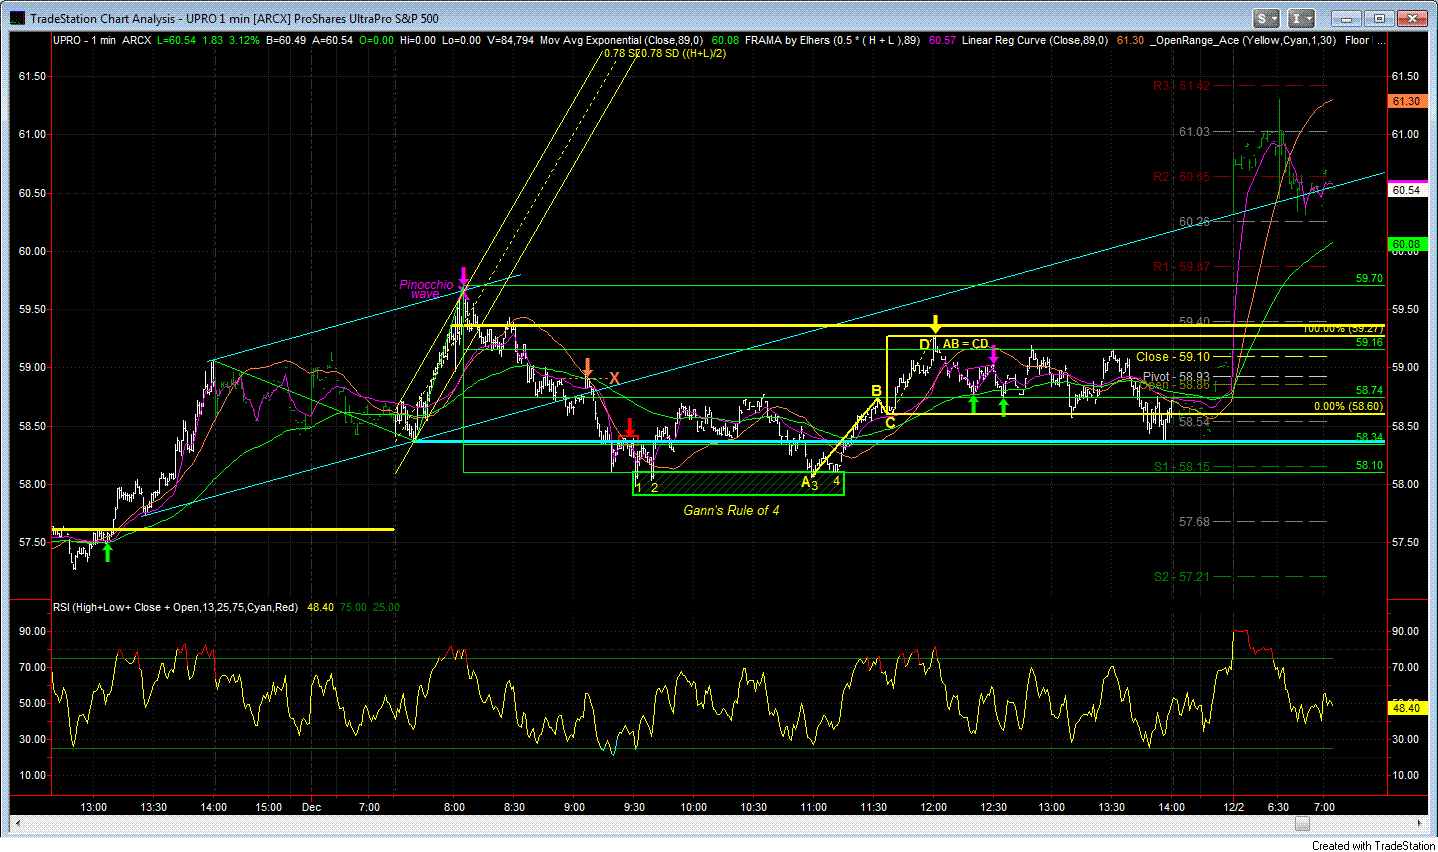
Task: Click the right arrow of the horizontal scrollbar
Action: [1419, 824]
